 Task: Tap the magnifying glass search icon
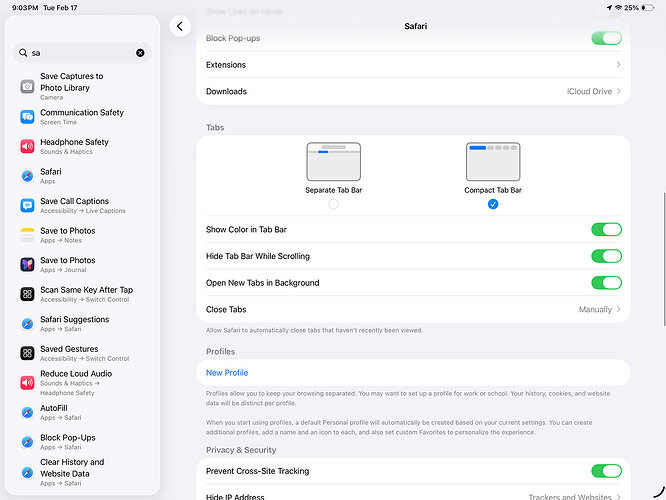coord(23,53)
